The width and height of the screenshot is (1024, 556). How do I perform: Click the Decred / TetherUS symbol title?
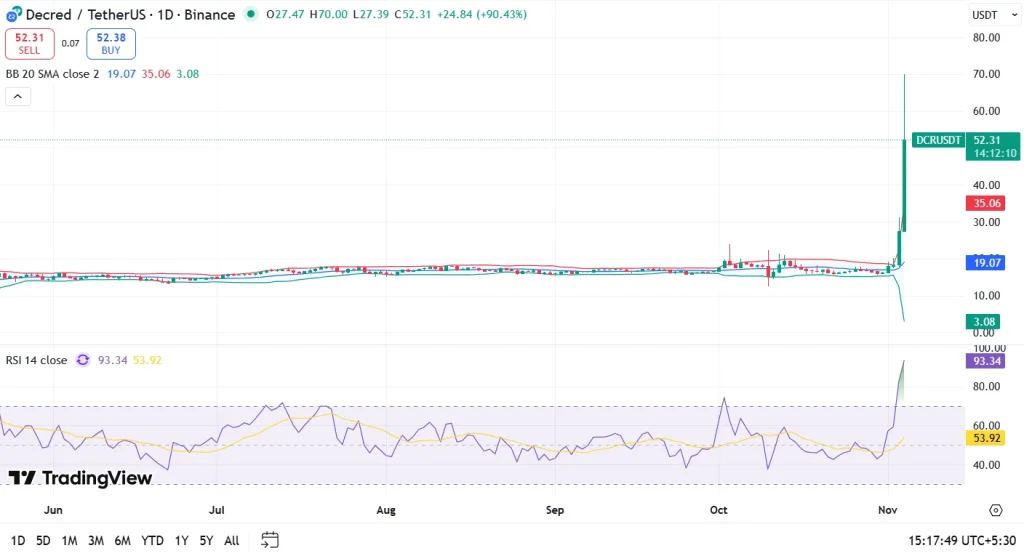[130, 14]
